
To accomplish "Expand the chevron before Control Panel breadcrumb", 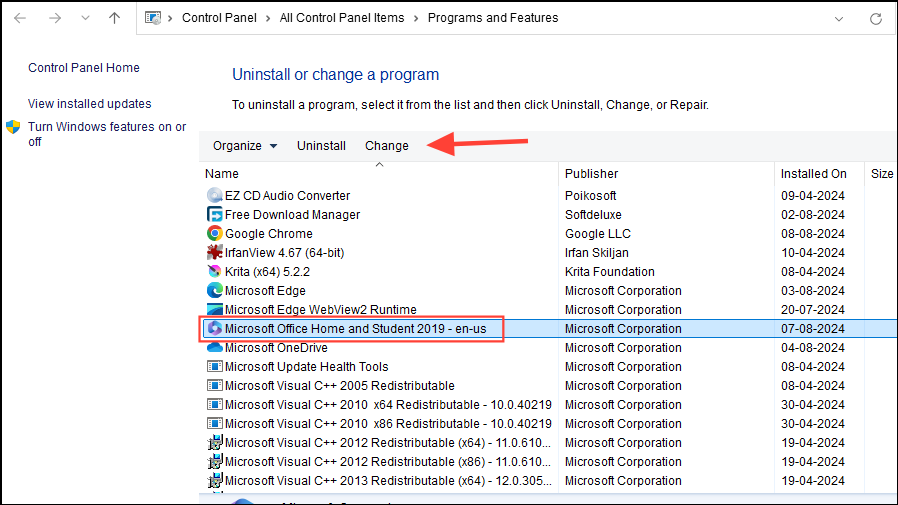I will point(170,18).
